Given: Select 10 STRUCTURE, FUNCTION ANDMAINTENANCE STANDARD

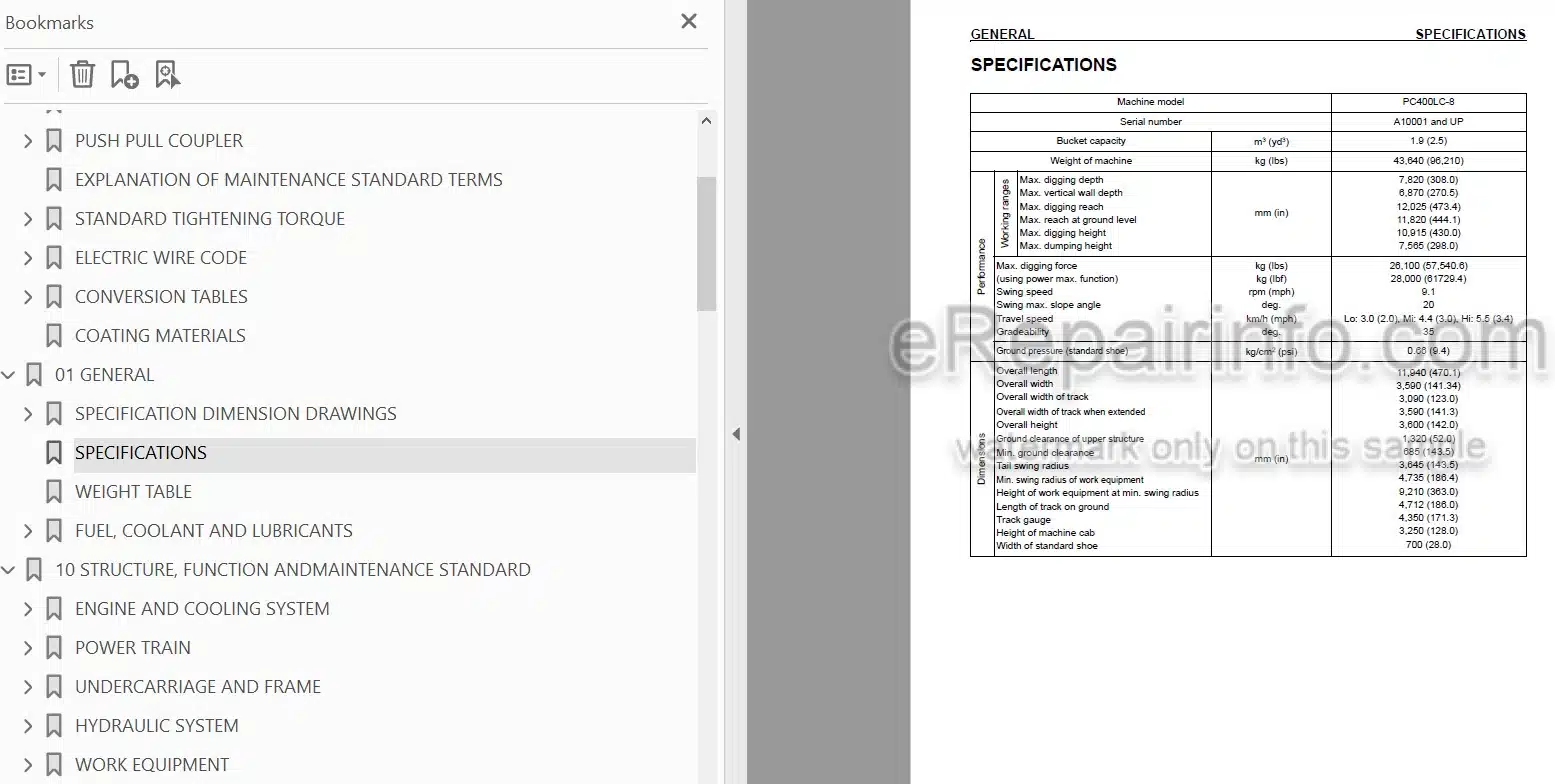Looking at the screenshot, I should [293, 570].
